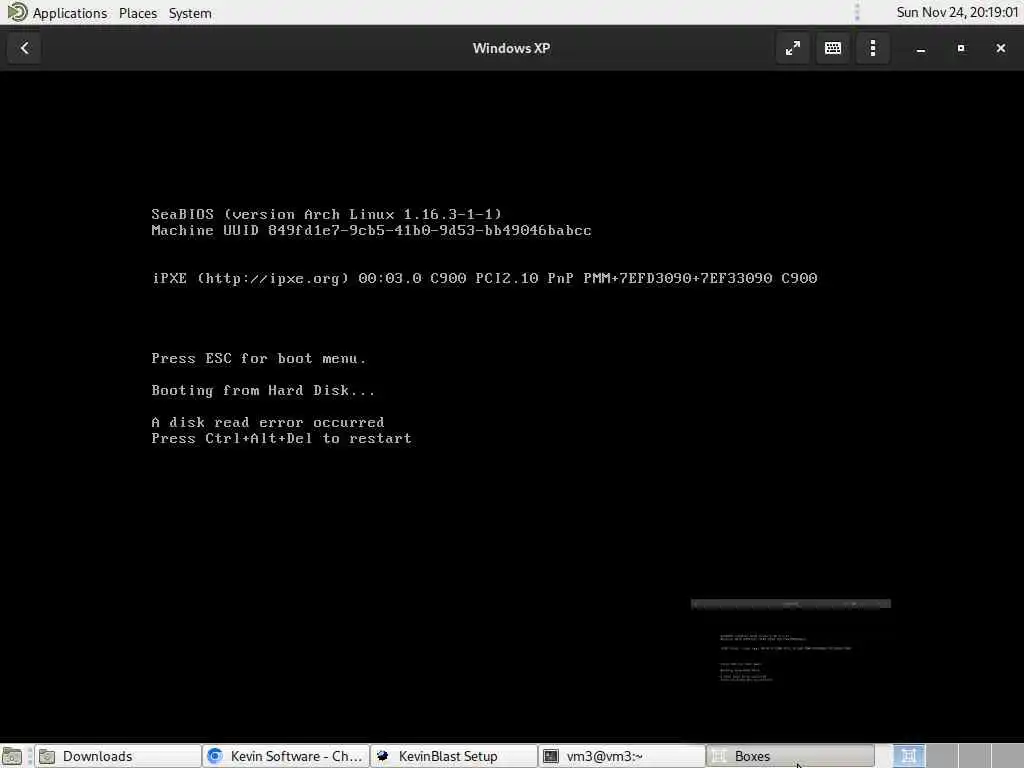Viewport: 1024px width, 768px height.
Task: Switch to the vm3@vm3 terminal window
Action: pos(622,756)
